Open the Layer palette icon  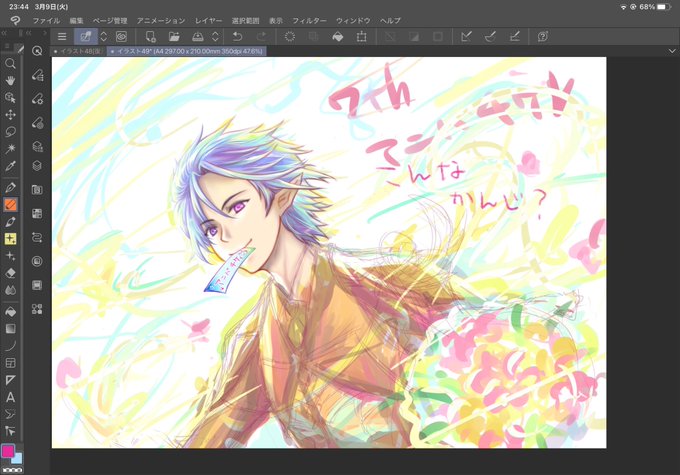click(37, 166)
